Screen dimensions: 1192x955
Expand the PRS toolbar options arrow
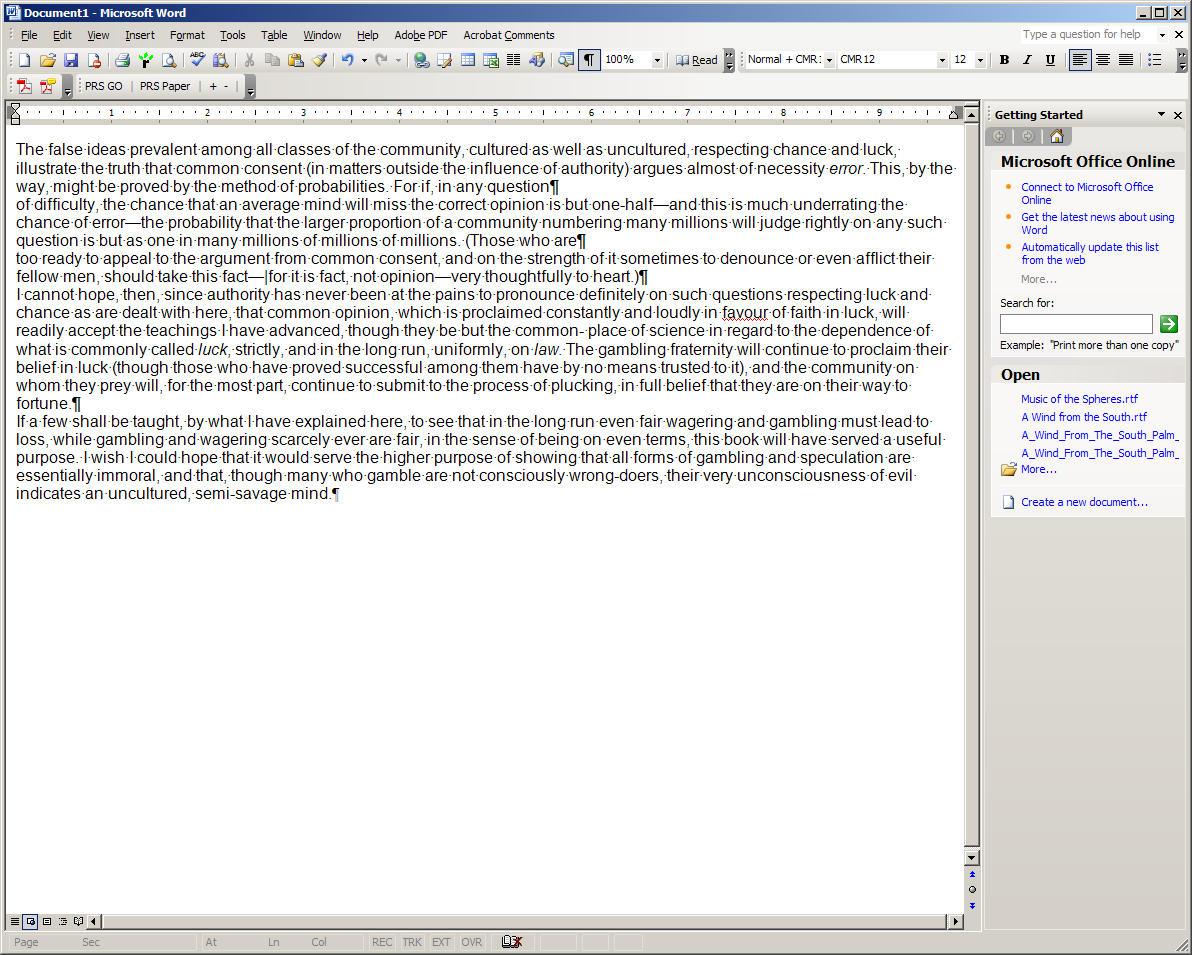pyautogui.click(x=250, y=87)
